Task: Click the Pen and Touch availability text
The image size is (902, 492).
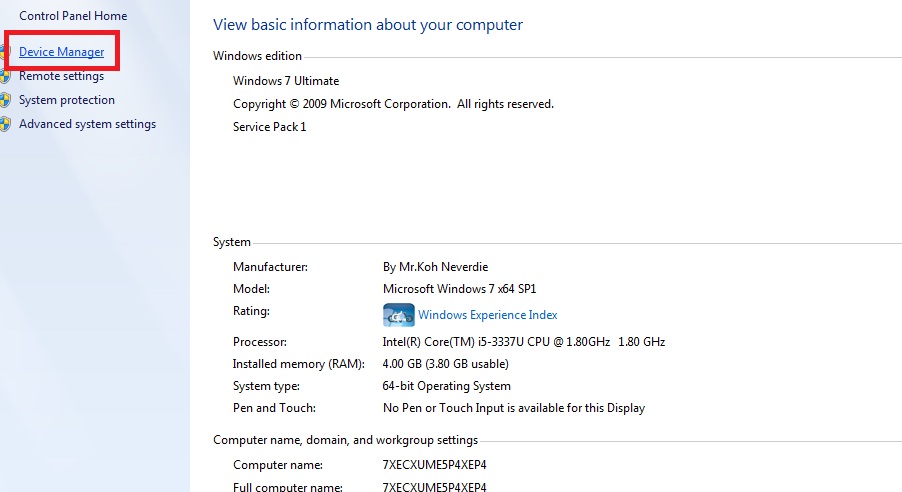Action: click(514, 408)
